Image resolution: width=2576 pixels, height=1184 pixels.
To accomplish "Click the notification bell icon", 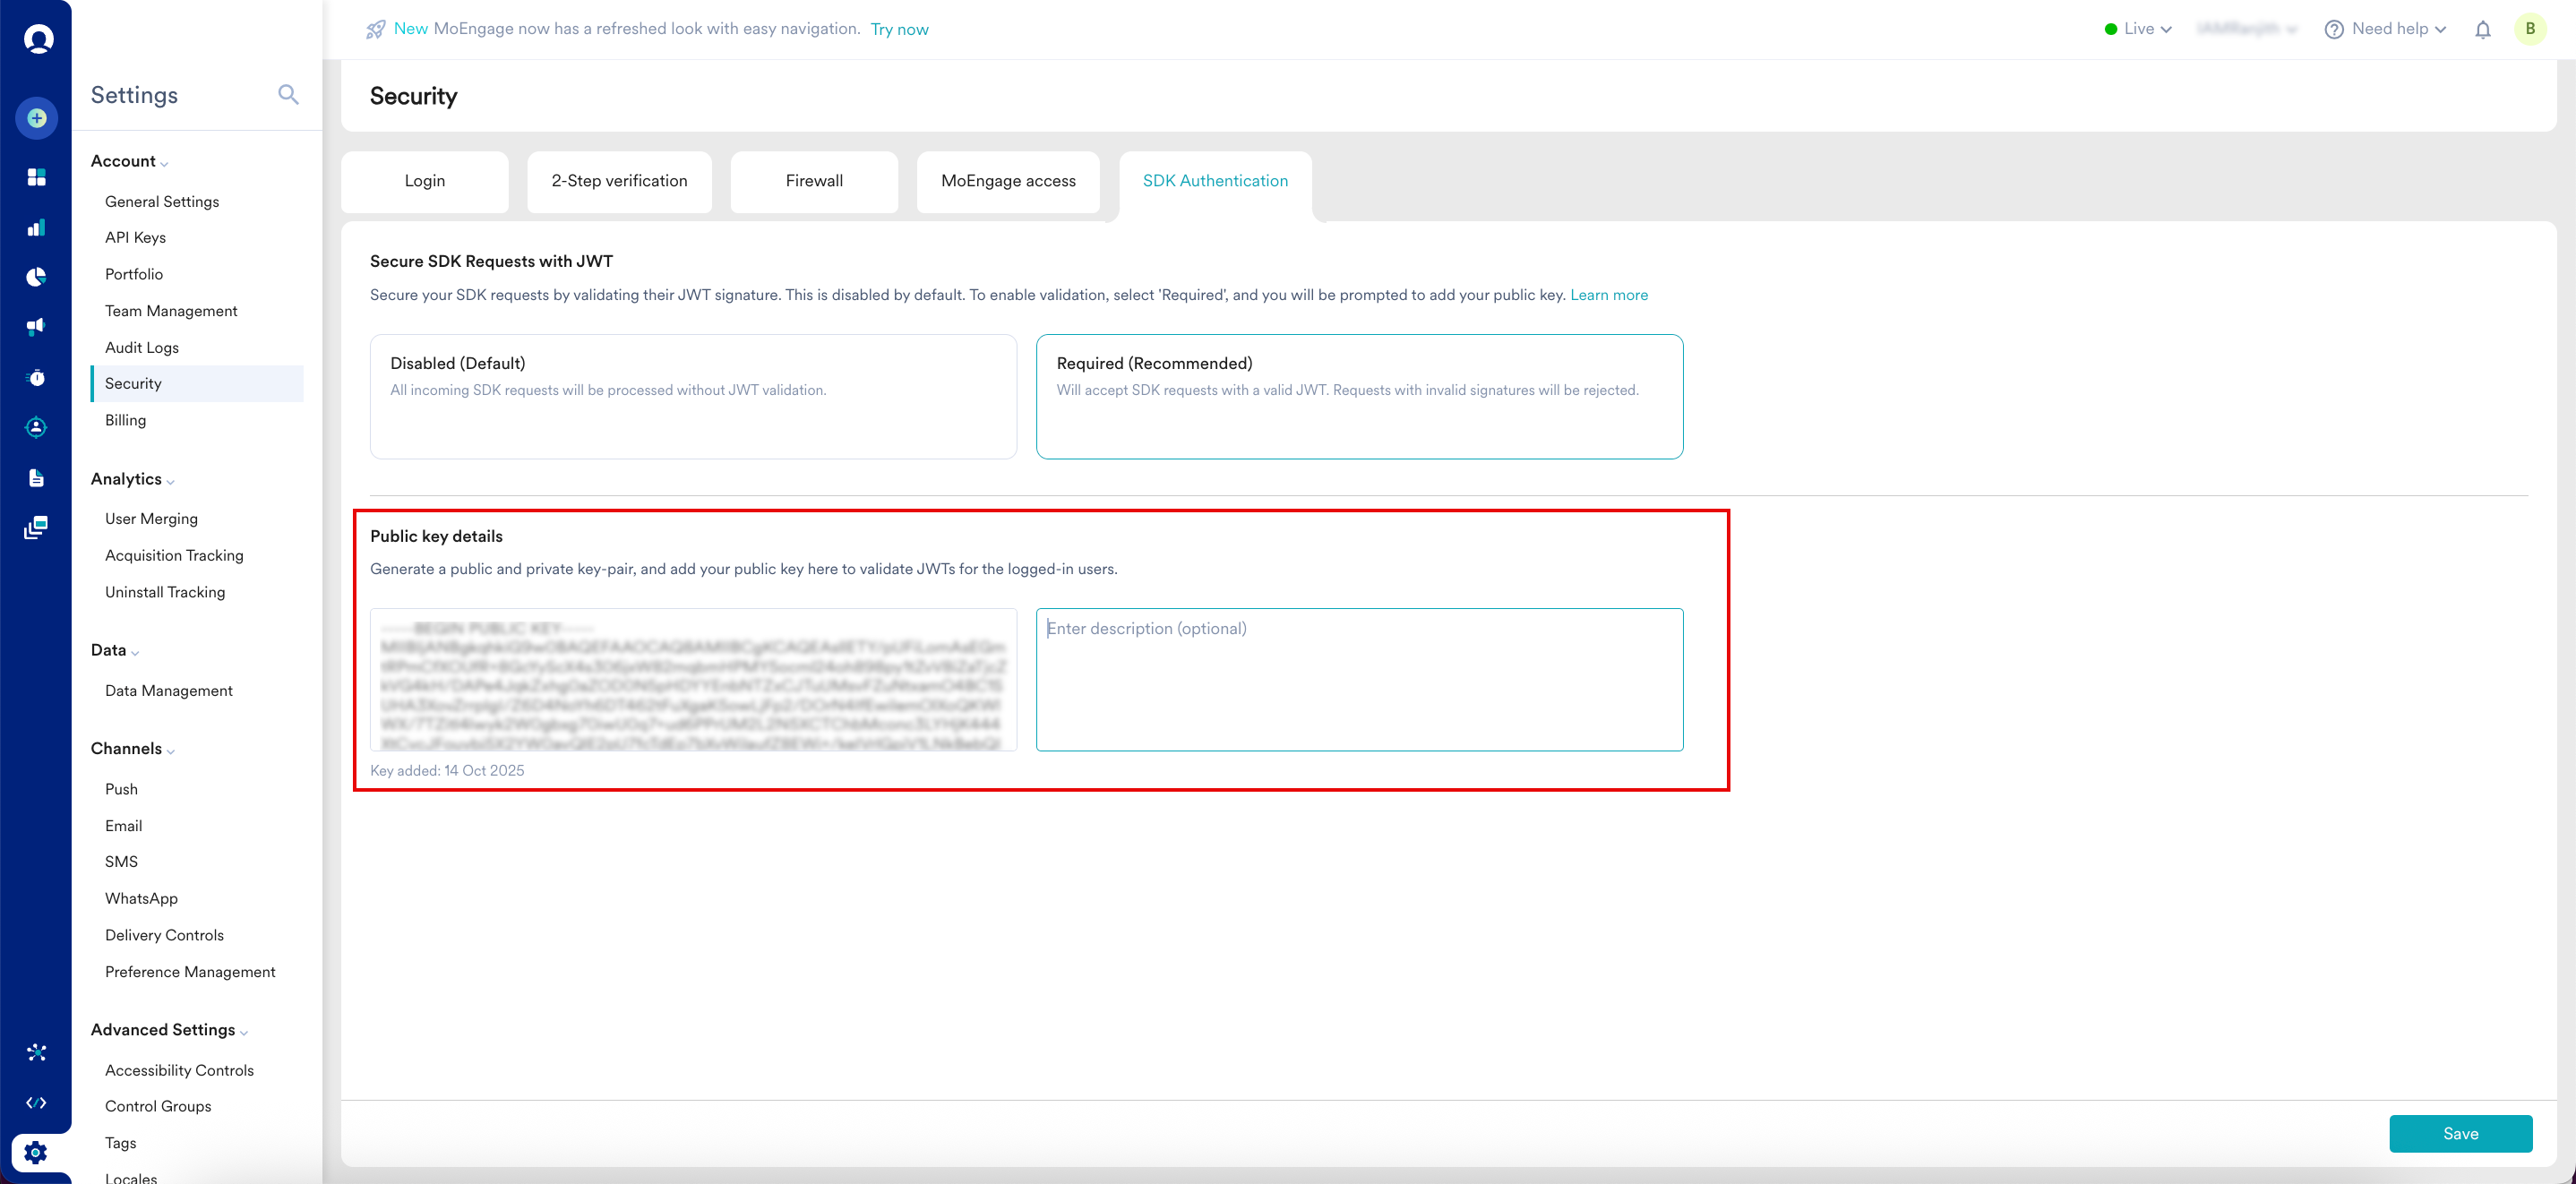I will (x=2482, y=30).
